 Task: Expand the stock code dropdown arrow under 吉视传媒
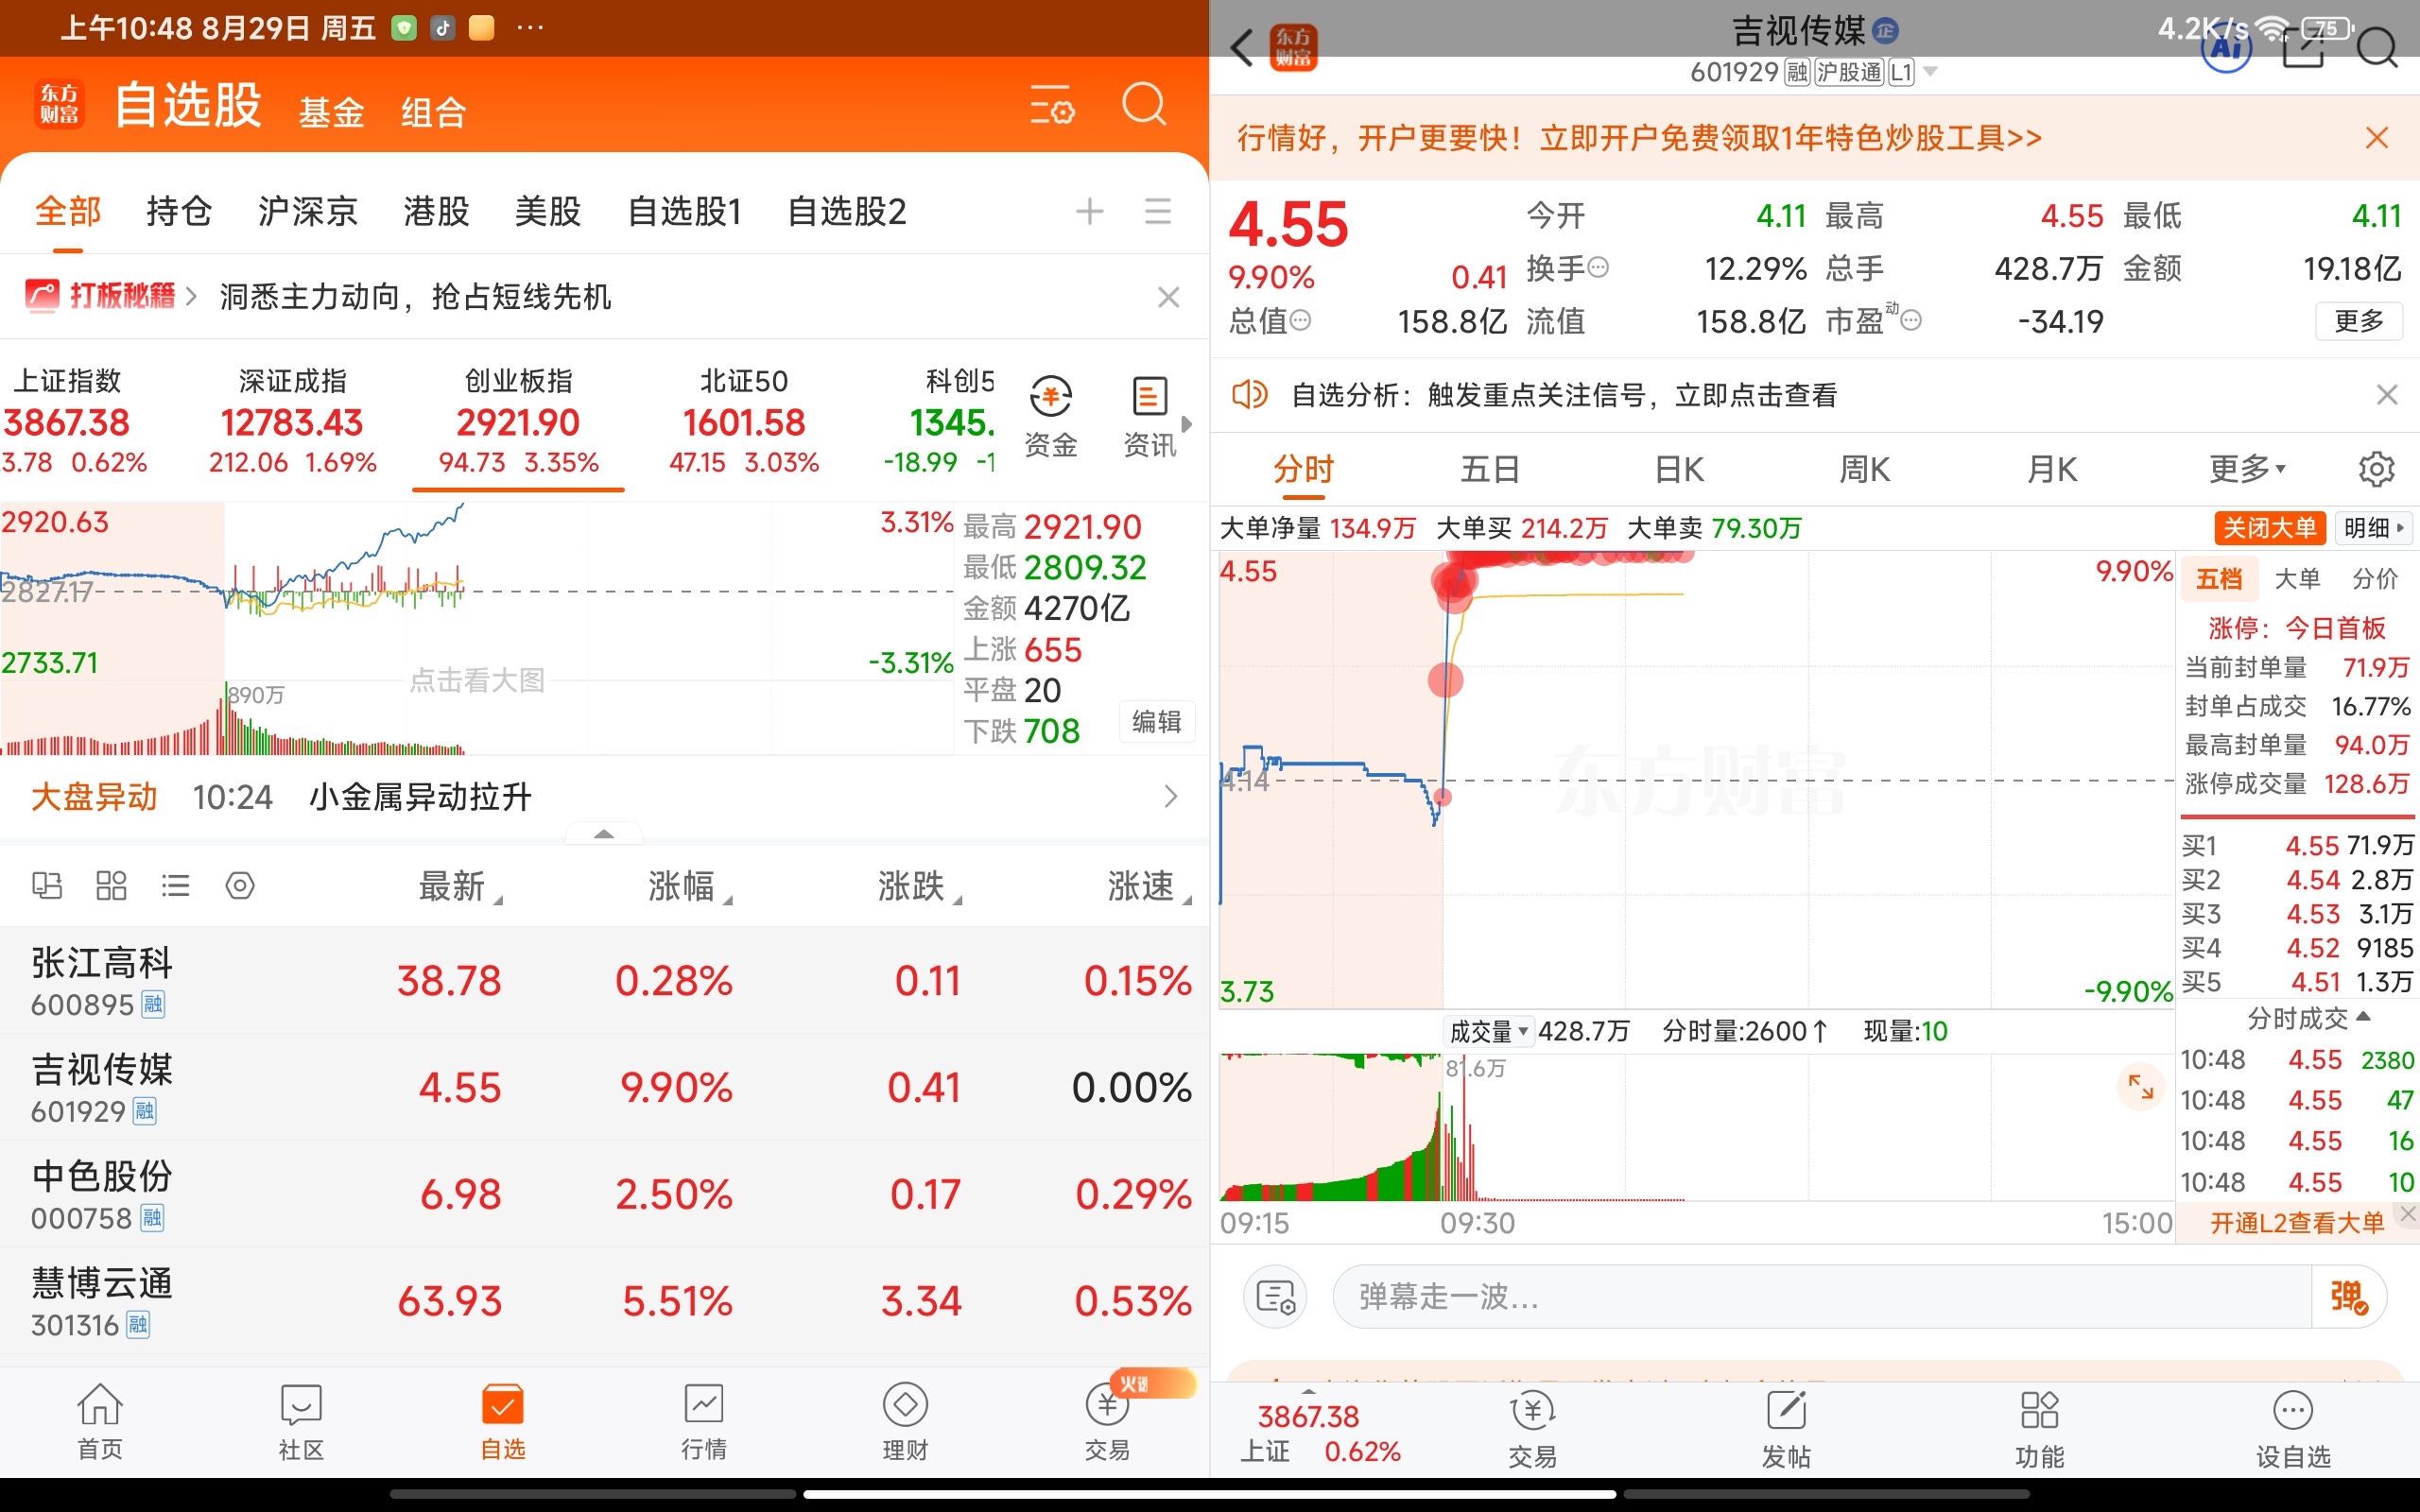(x=1930, y=72)
